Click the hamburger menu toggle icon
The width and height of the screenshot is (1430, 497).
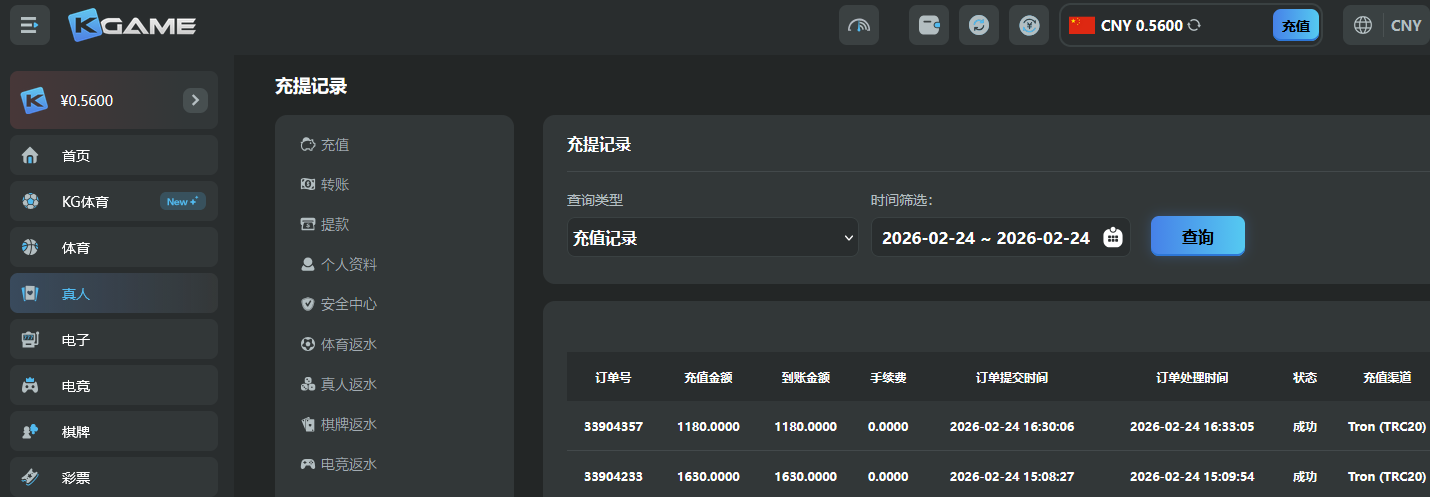pyautogui.click(x=30, y=25)
